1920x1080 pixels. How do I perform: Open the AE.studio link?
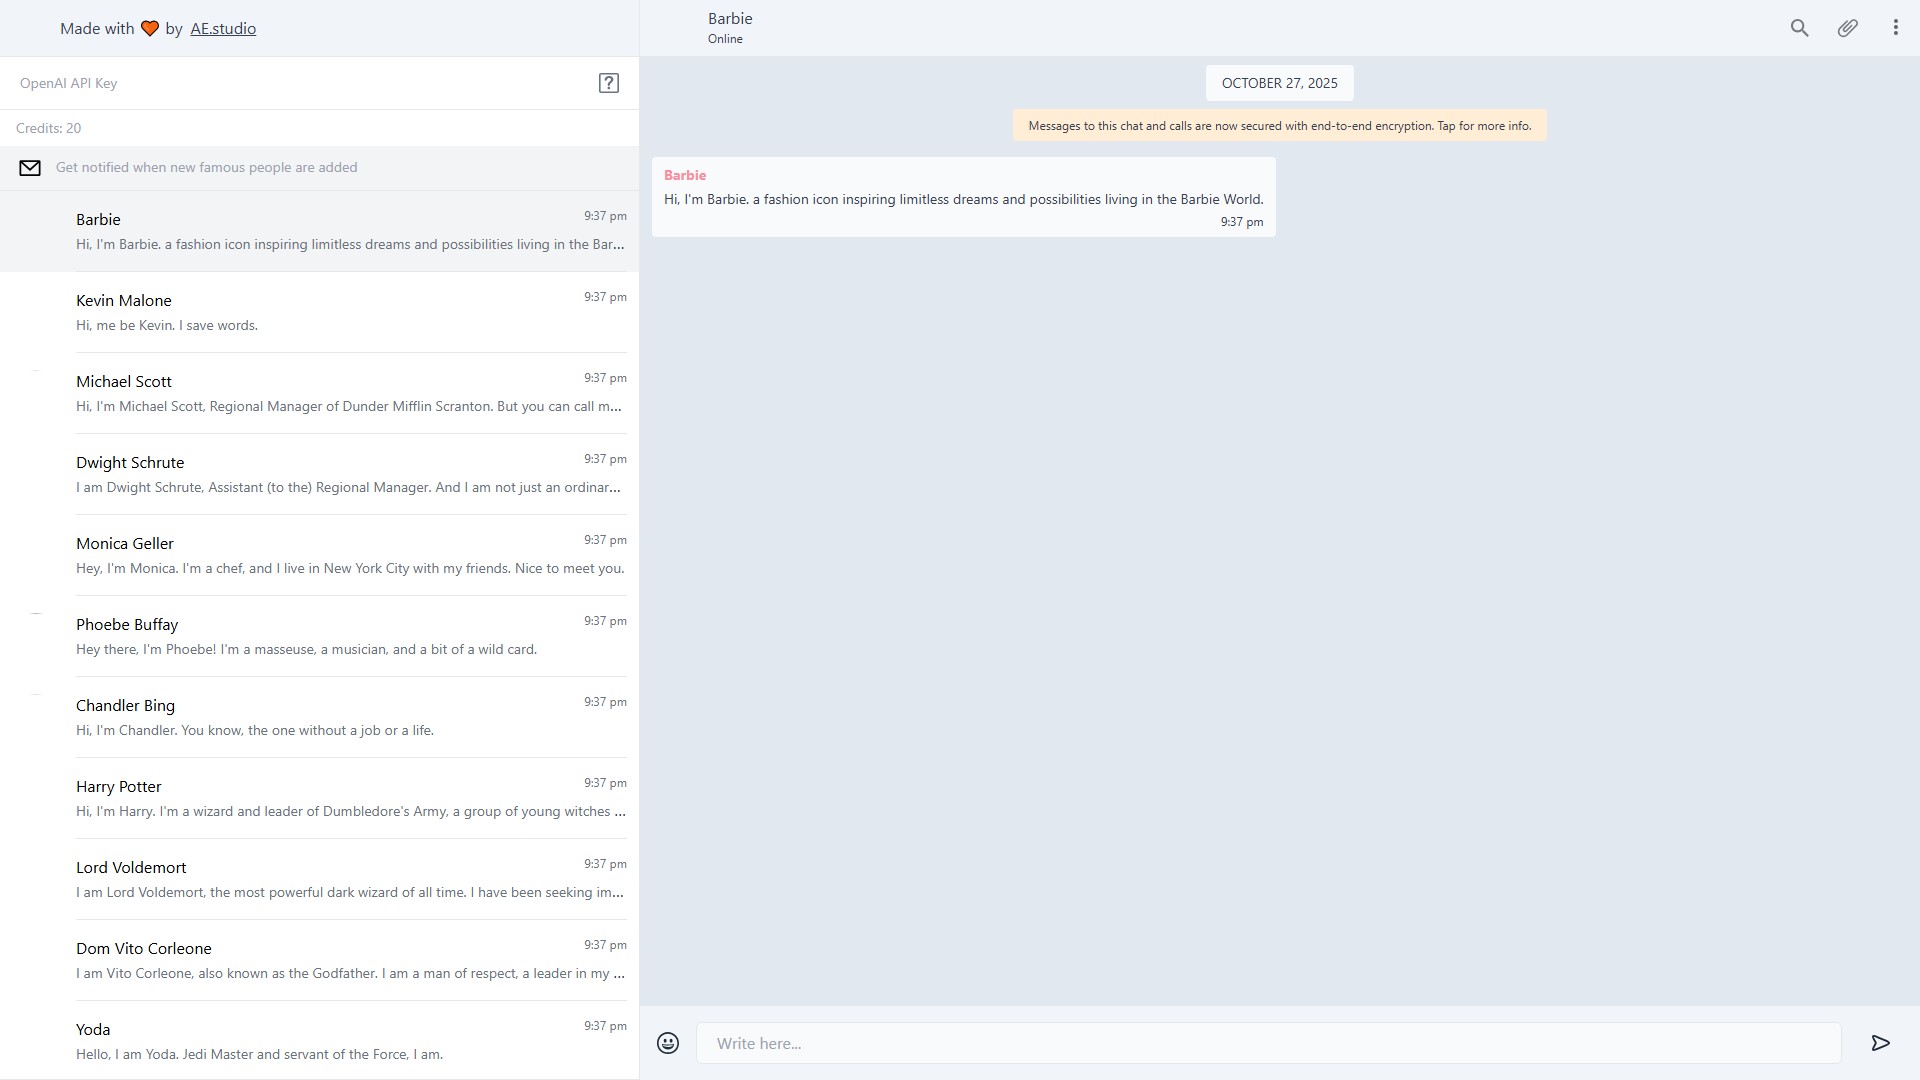tap(223, 29)
